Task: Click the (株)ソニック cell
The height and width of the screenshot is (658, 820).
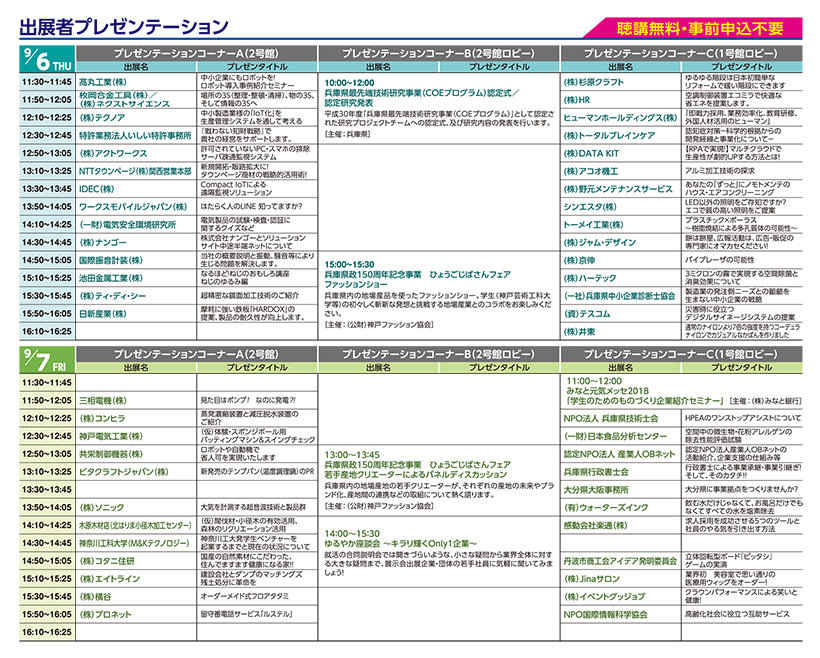Action: (101, 507)
